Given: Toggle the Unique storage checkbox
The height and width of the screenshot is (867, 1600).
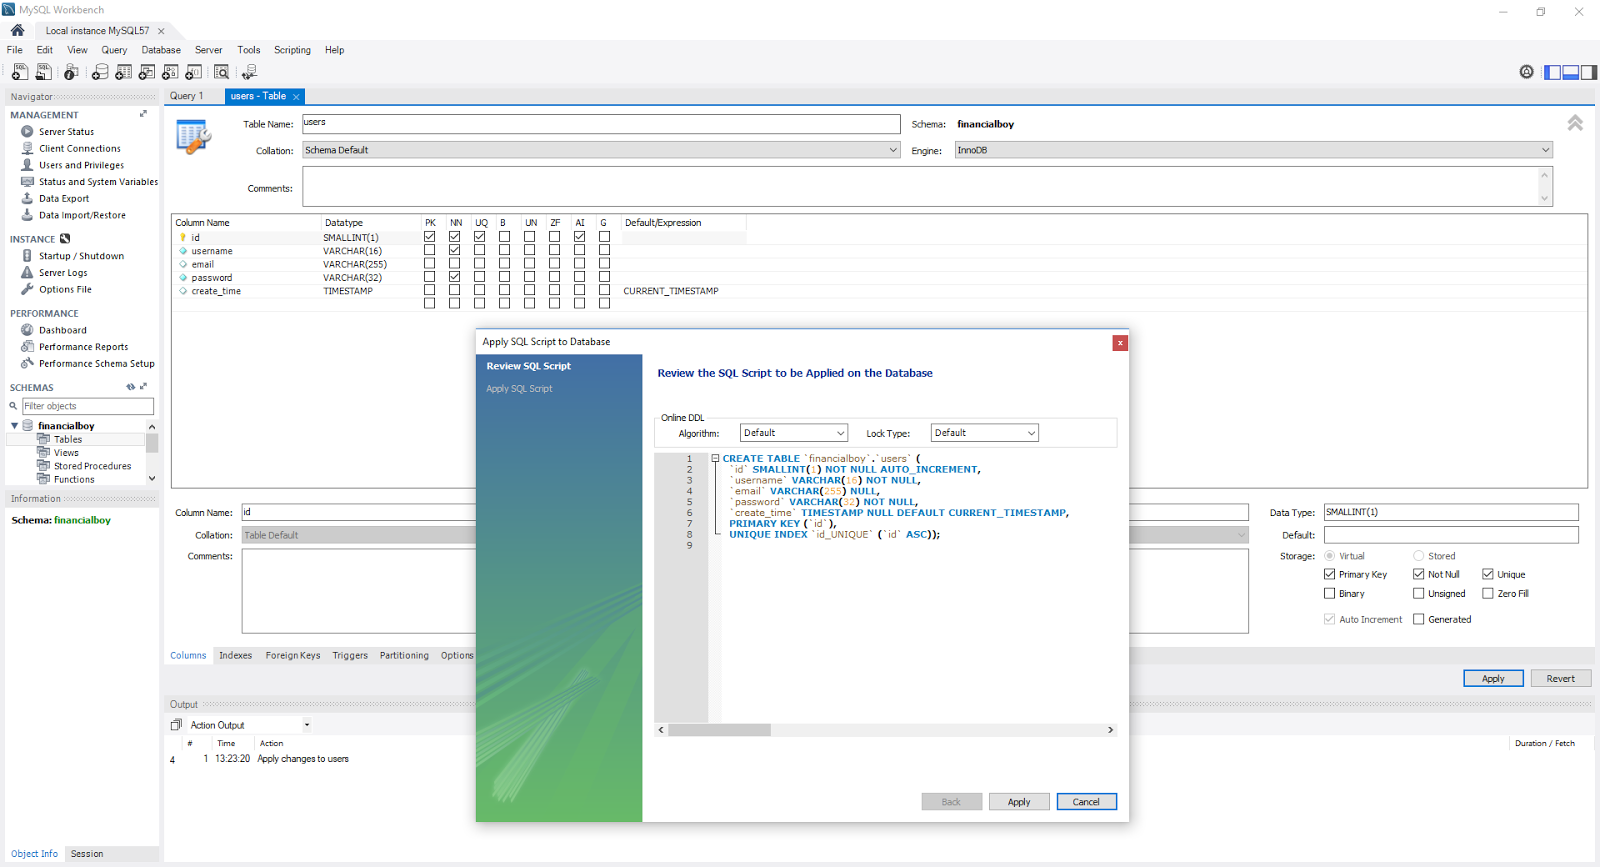Looking at the screenshot, I should click(1488, 574).
